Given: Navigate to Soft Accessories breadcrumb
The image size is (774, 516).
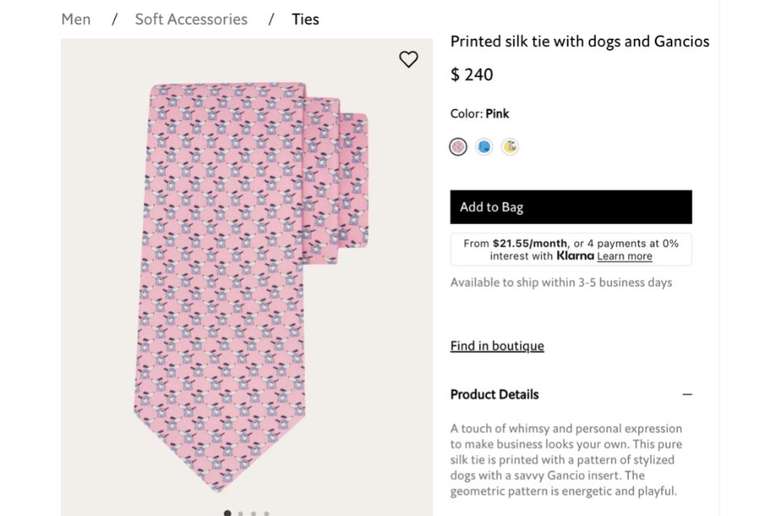Looking at the screenshot, I should 191,19.
